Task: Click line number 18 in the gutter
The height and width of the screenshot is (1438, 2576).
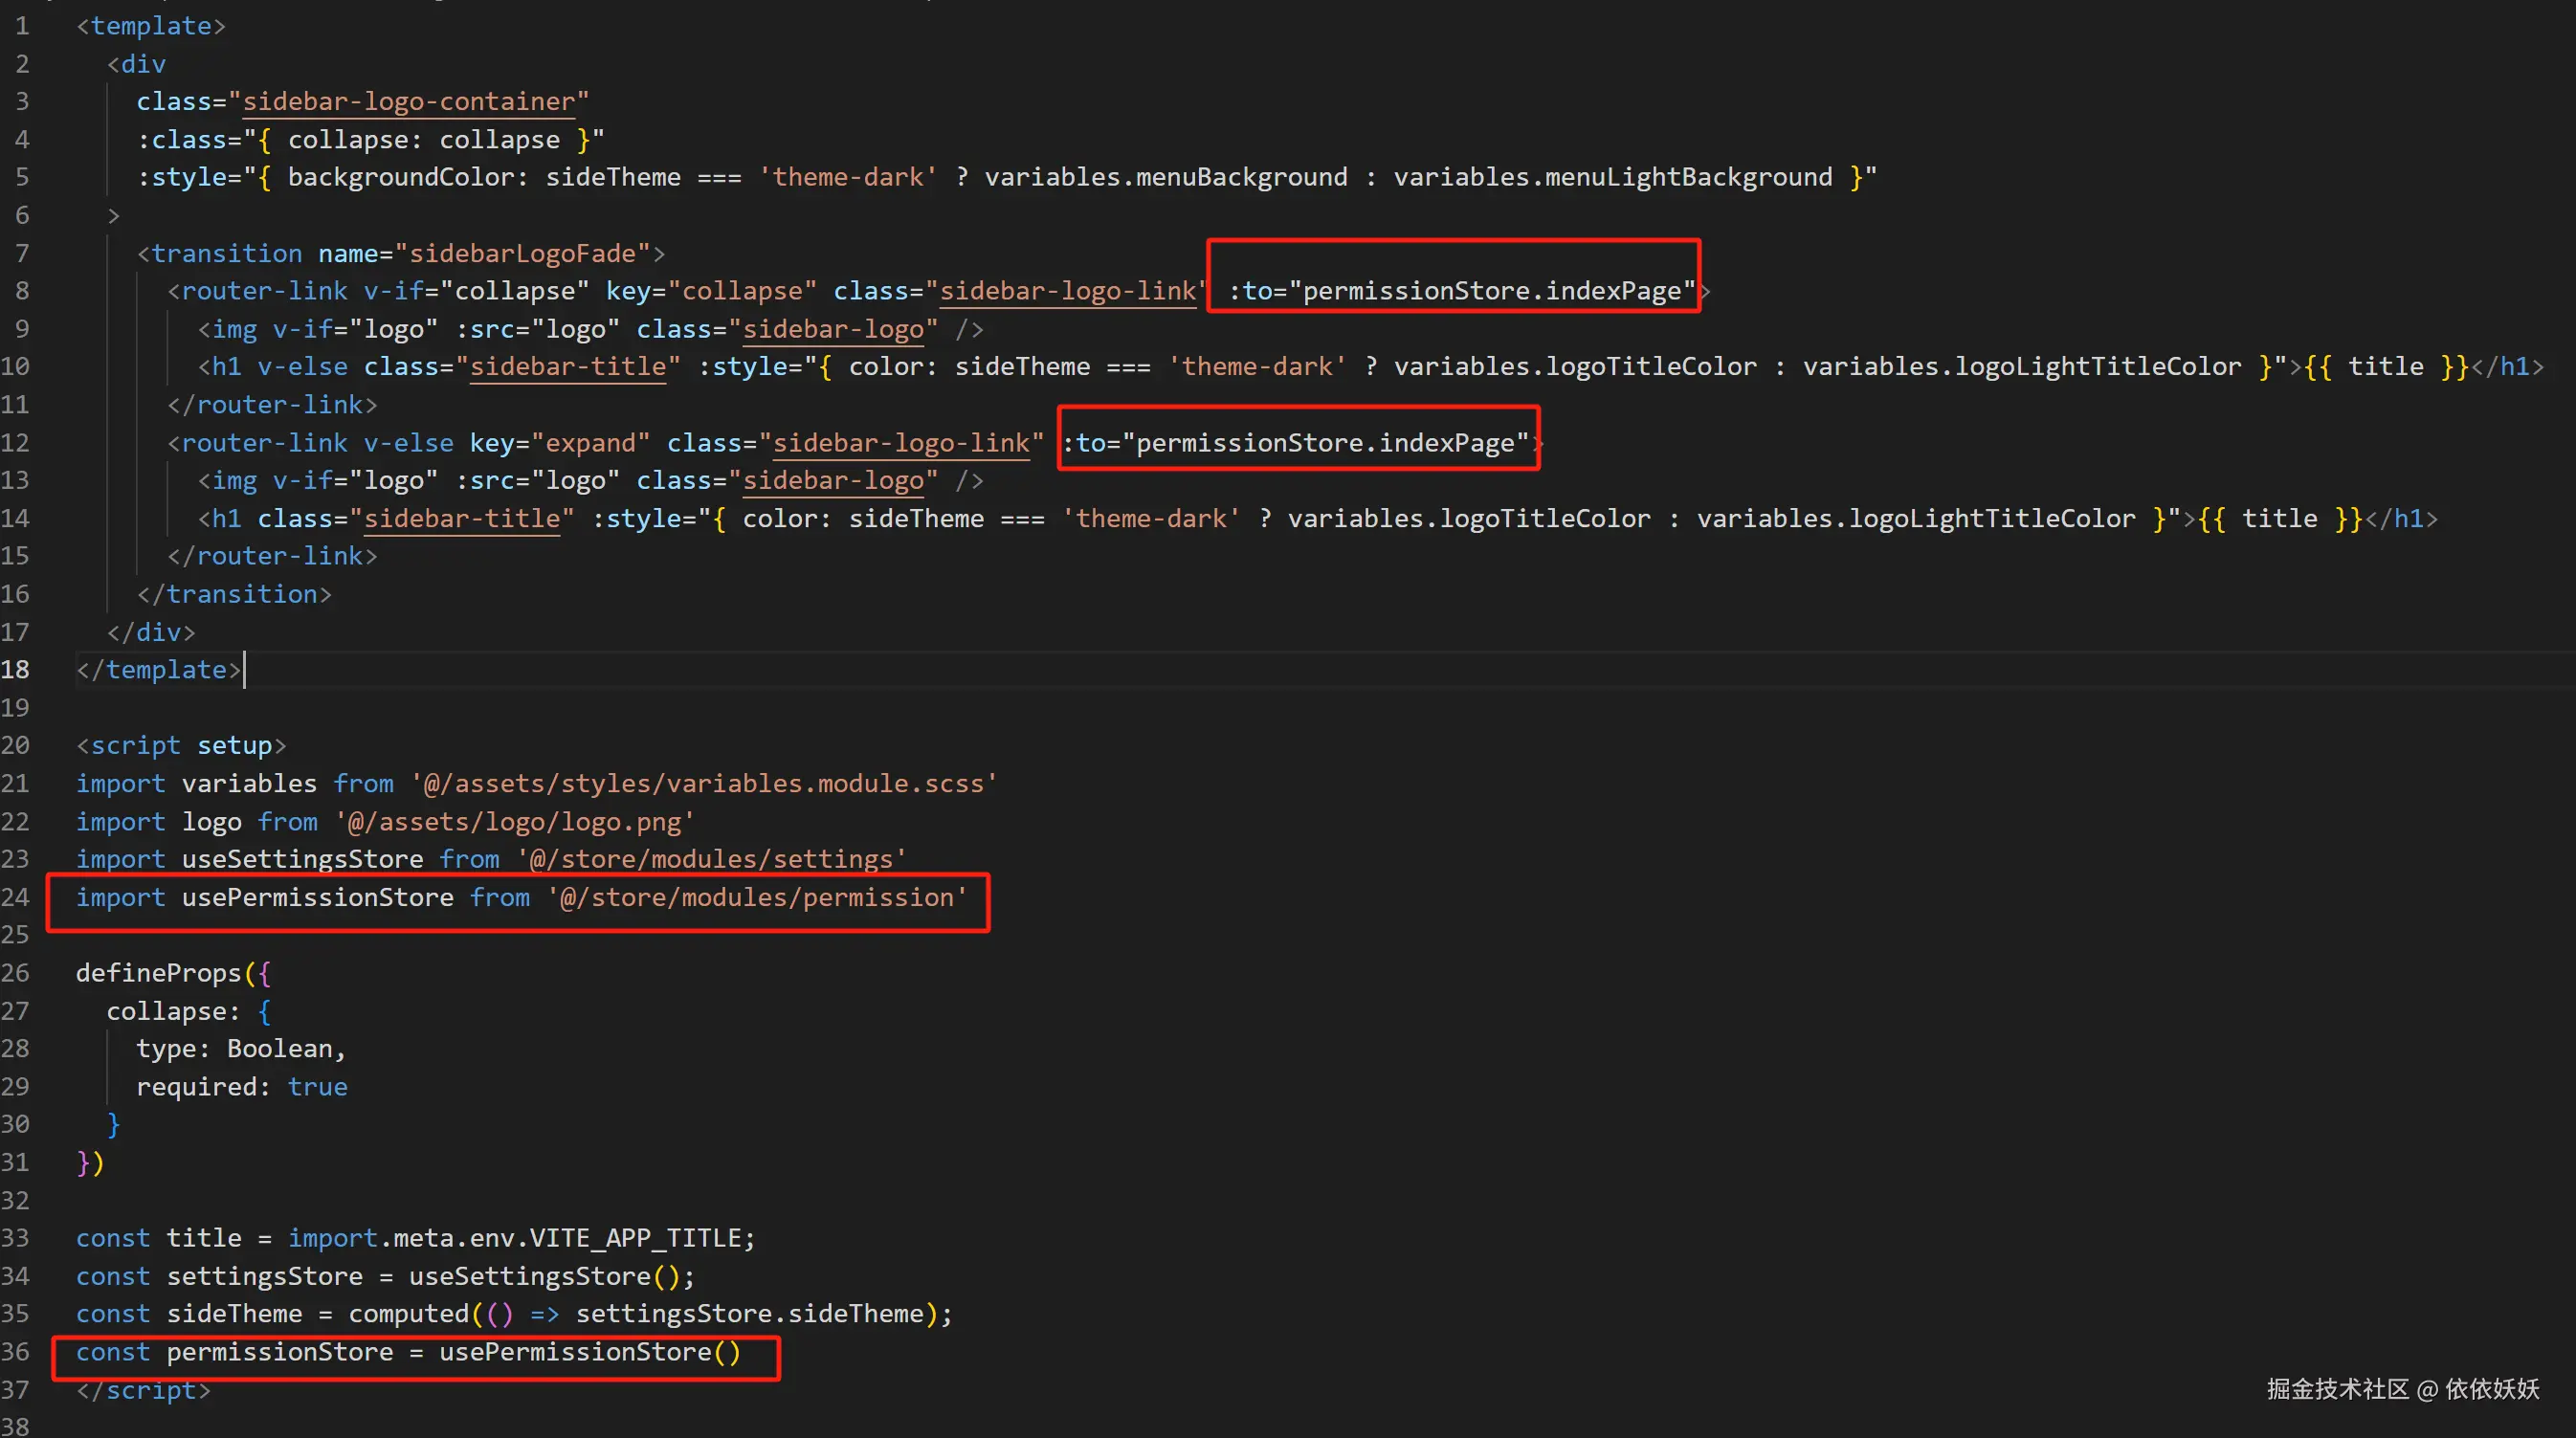Action: pos(15,669)
